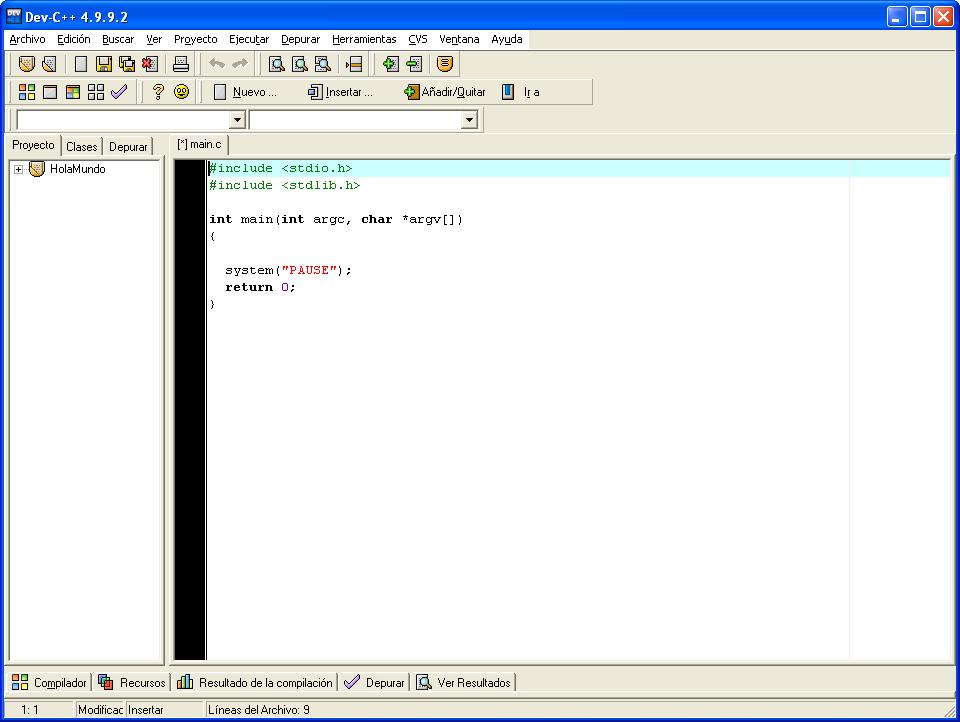Click the green minus Remove from Project icon
Image resolution: width=960 pixels, height=722 pixels.
(x=414, y=64)
